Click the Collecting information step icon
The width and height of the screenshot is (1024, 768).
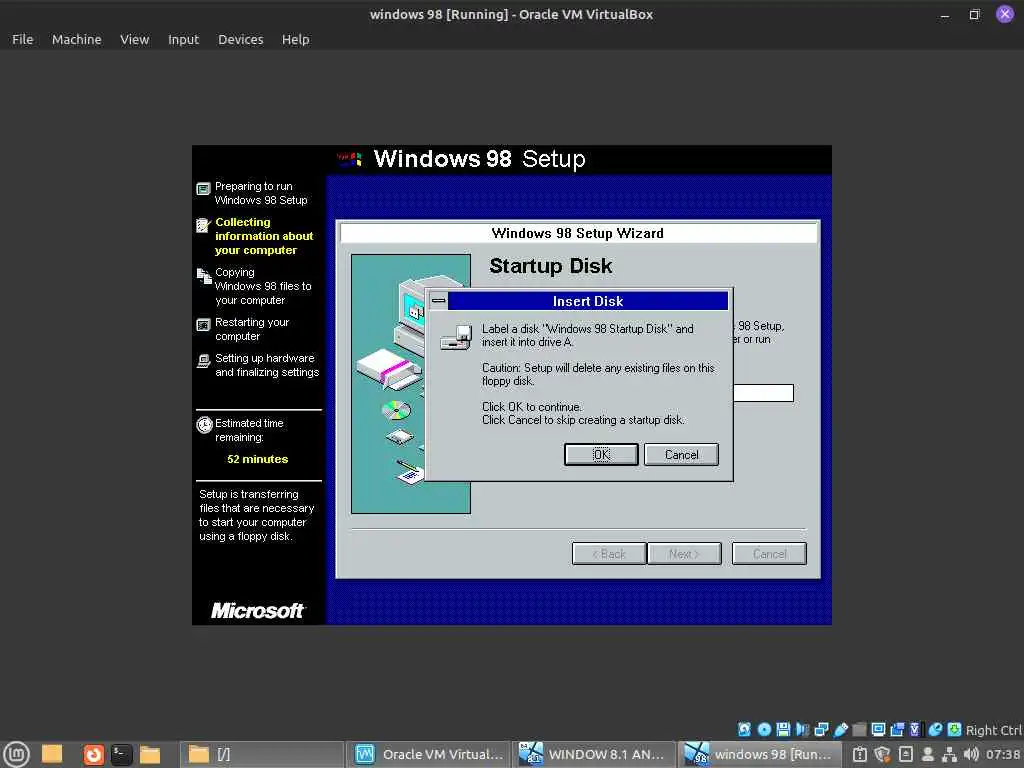(203, 225)
